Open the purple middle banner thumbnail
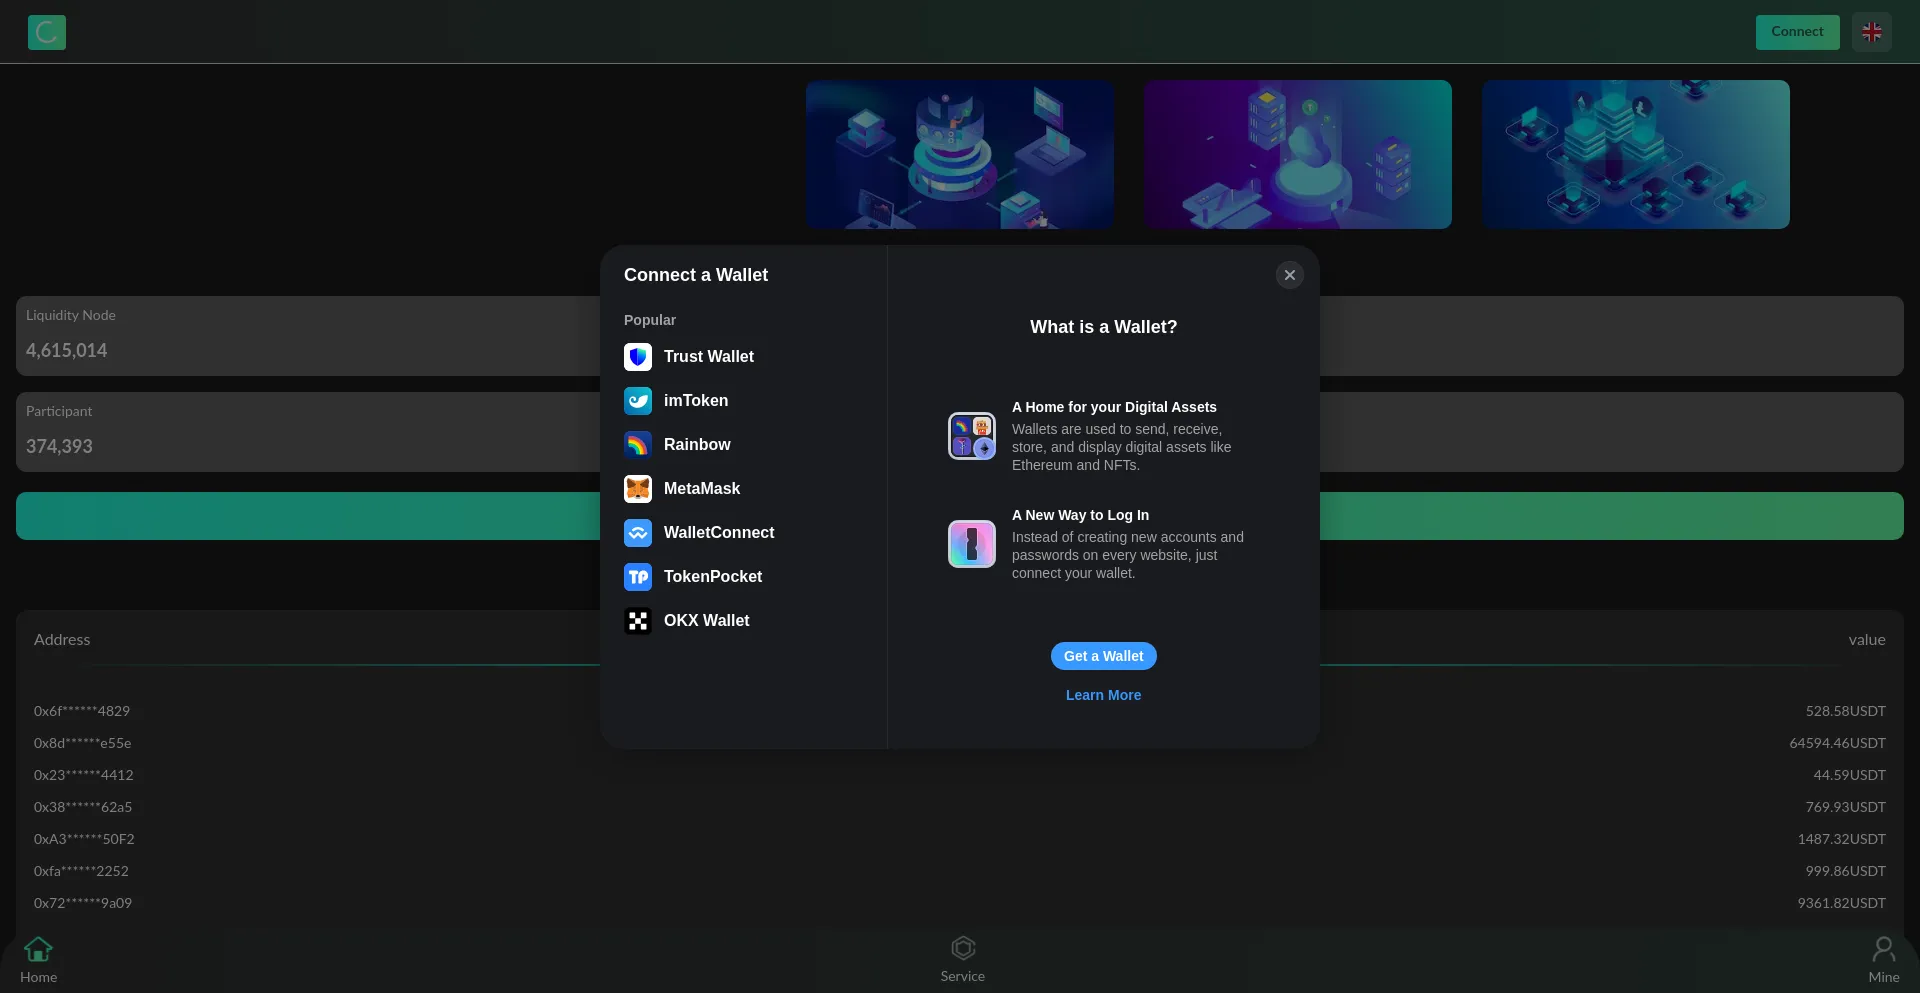The width and height of the screenshot is (1920, 993). (1298, 155)
